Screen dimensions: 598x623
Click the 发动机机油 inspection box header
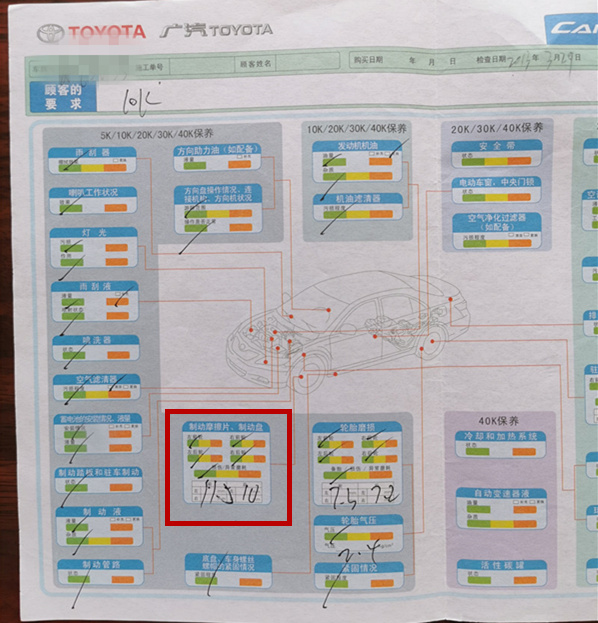pos(357,146)
